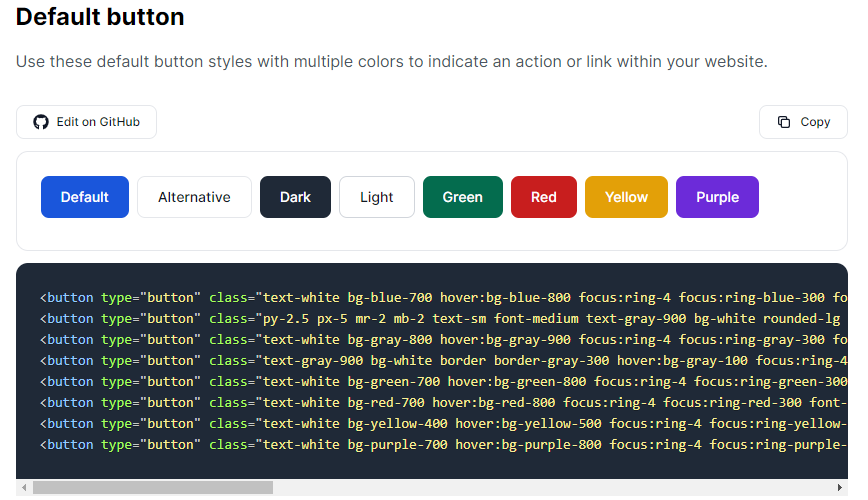Select the Alternative button
This screenshot has width=868, height=500.
(x=194, y=197)
